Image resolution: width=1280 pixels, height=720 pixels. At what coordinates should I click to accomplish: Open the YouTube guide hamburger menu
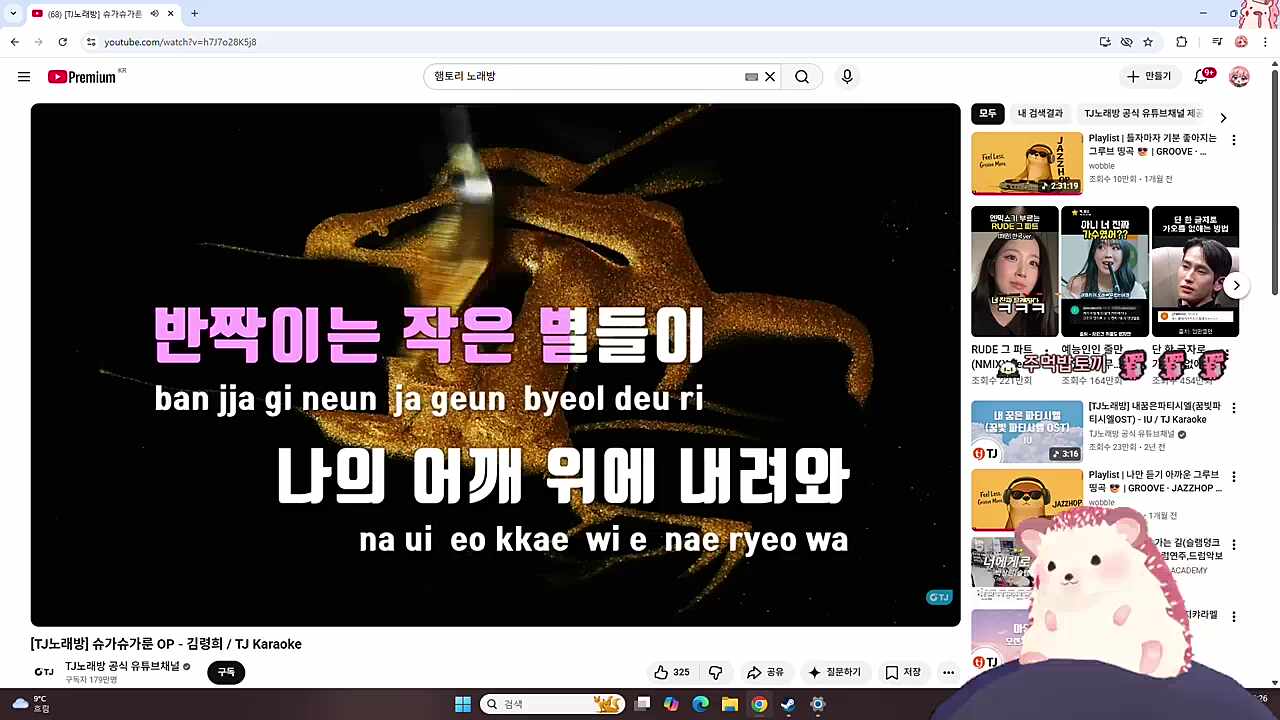click(24, 77)
